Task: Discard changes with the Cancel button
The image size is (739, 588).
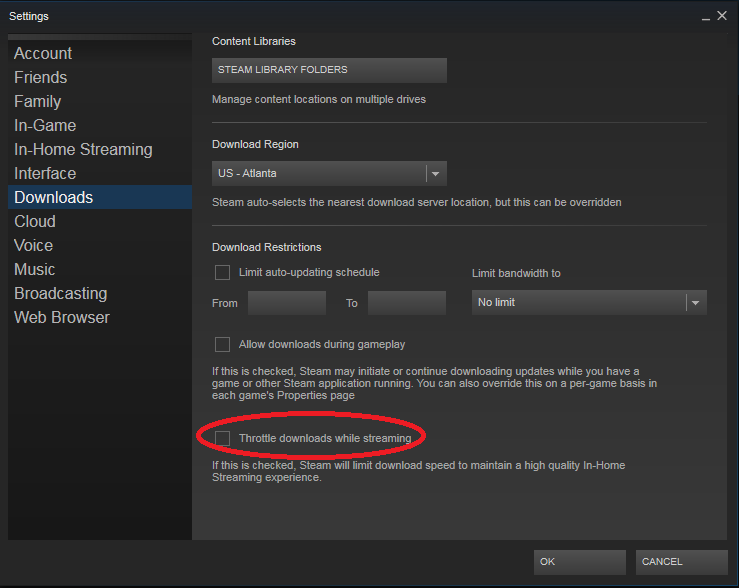Action: 682,562
